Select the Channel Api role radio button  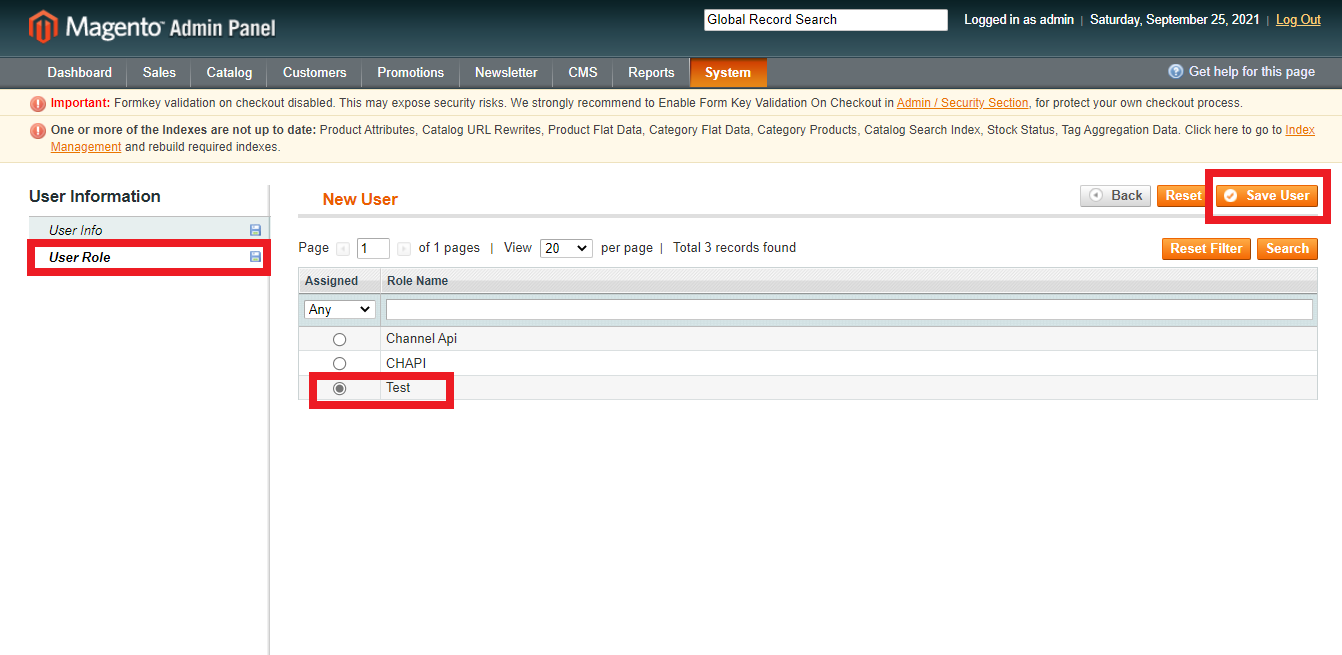(x=339, y=340)
